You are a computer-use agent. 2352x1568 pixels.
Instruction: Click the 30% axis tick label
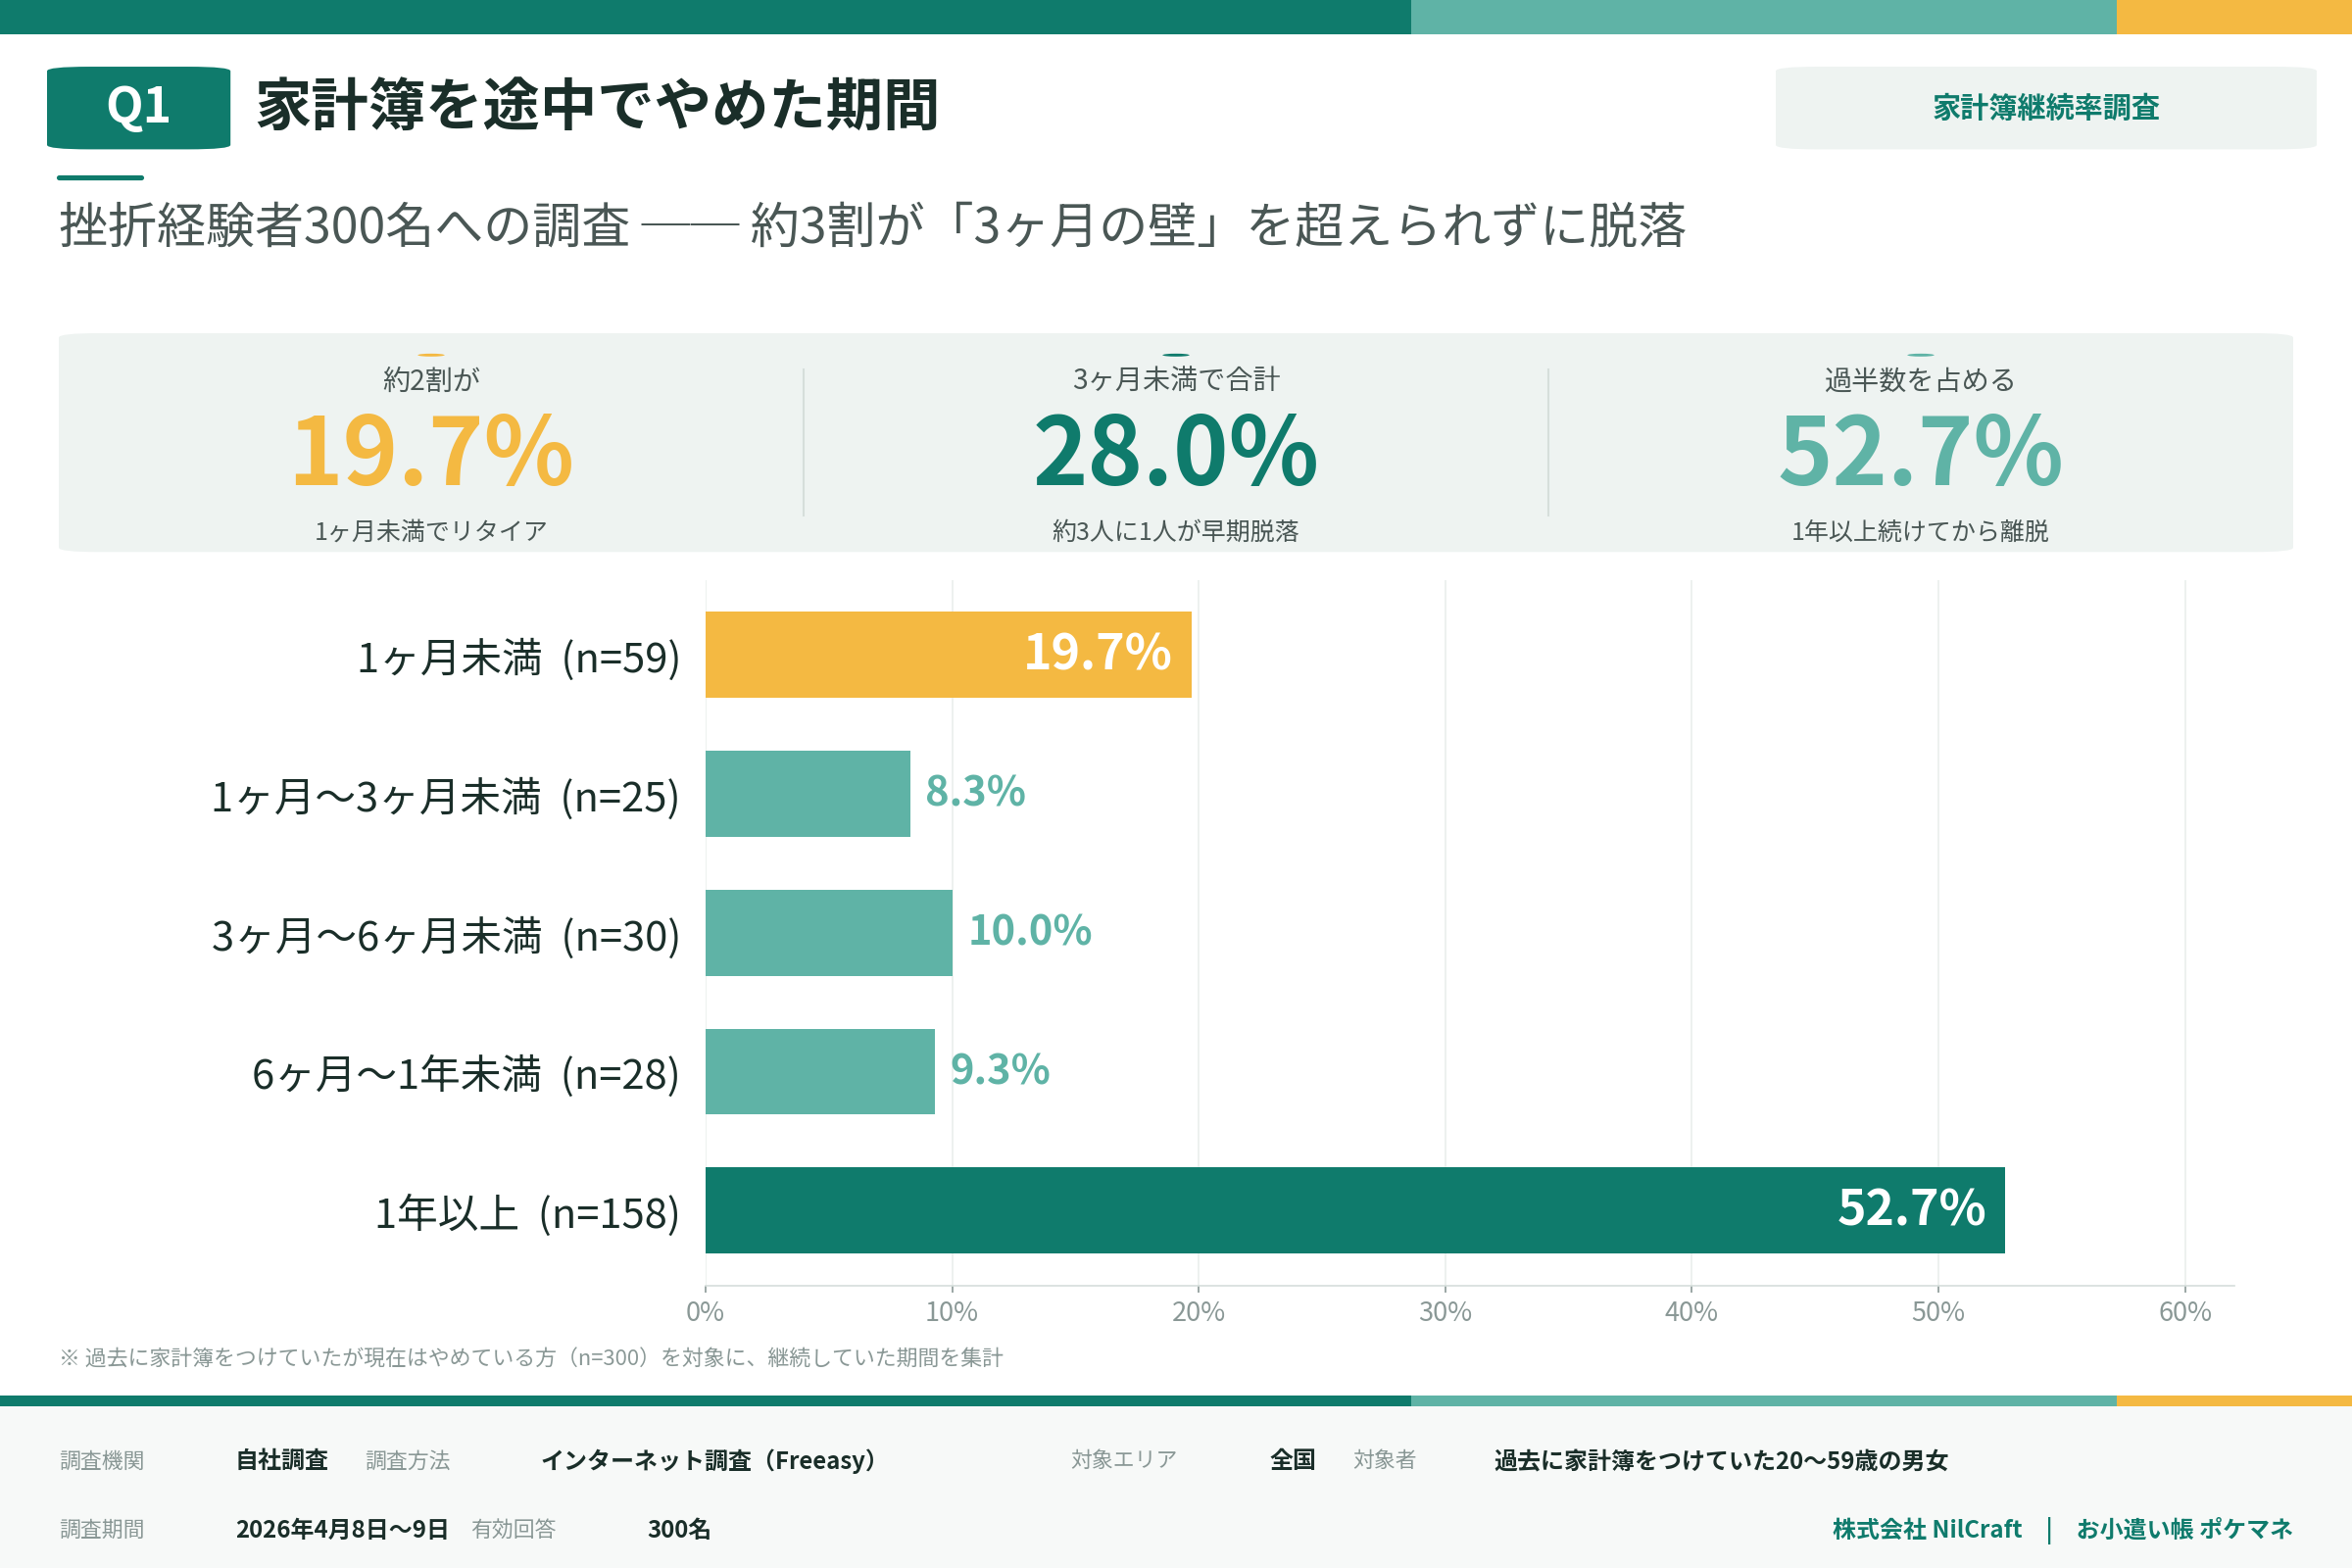[1444, 1311]
